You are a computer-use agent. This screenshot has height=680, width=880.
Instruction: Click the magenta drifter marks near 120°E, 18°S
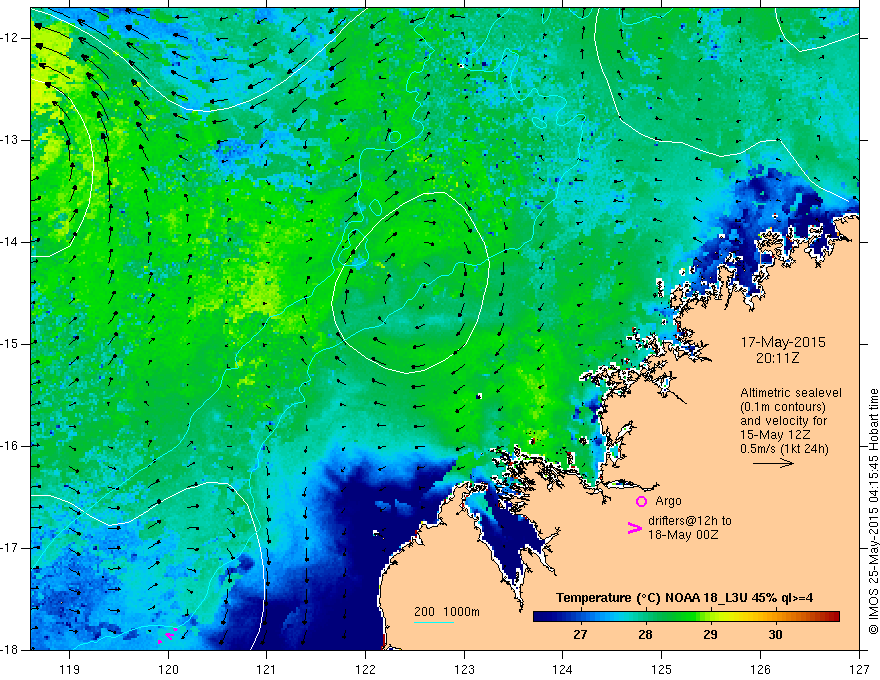[168, 634]
